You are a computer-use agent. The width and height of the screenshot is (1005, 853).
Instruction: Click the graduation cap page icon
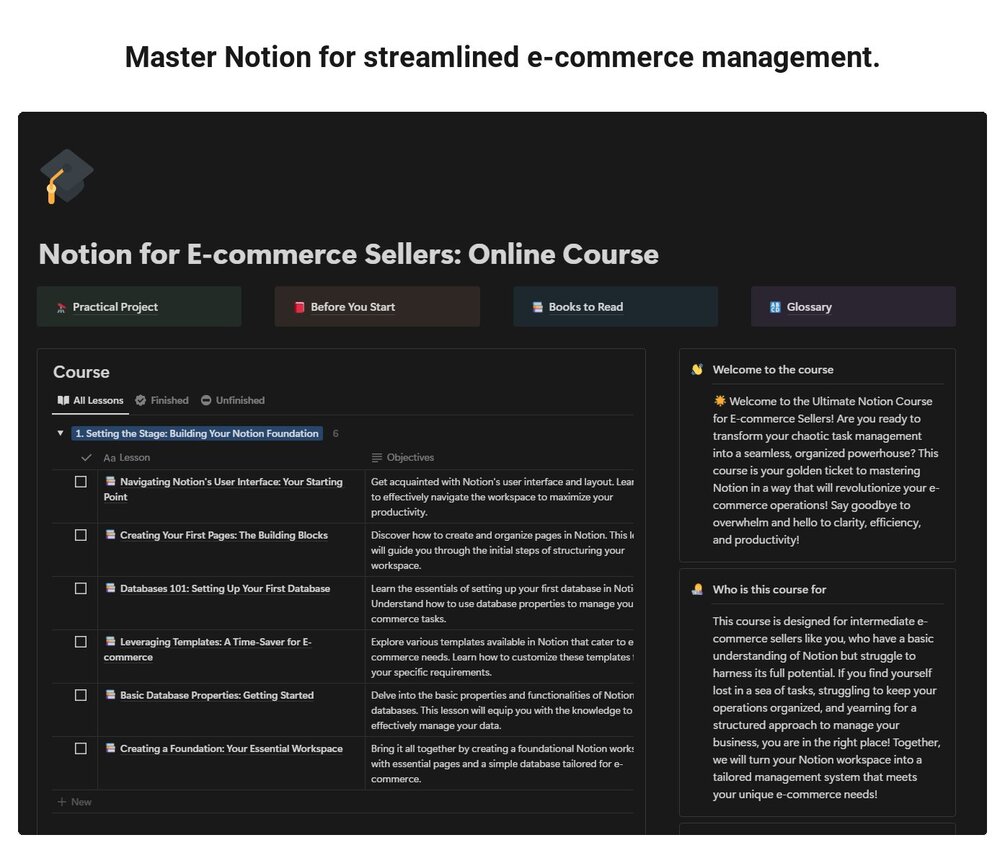coord(66,176)
